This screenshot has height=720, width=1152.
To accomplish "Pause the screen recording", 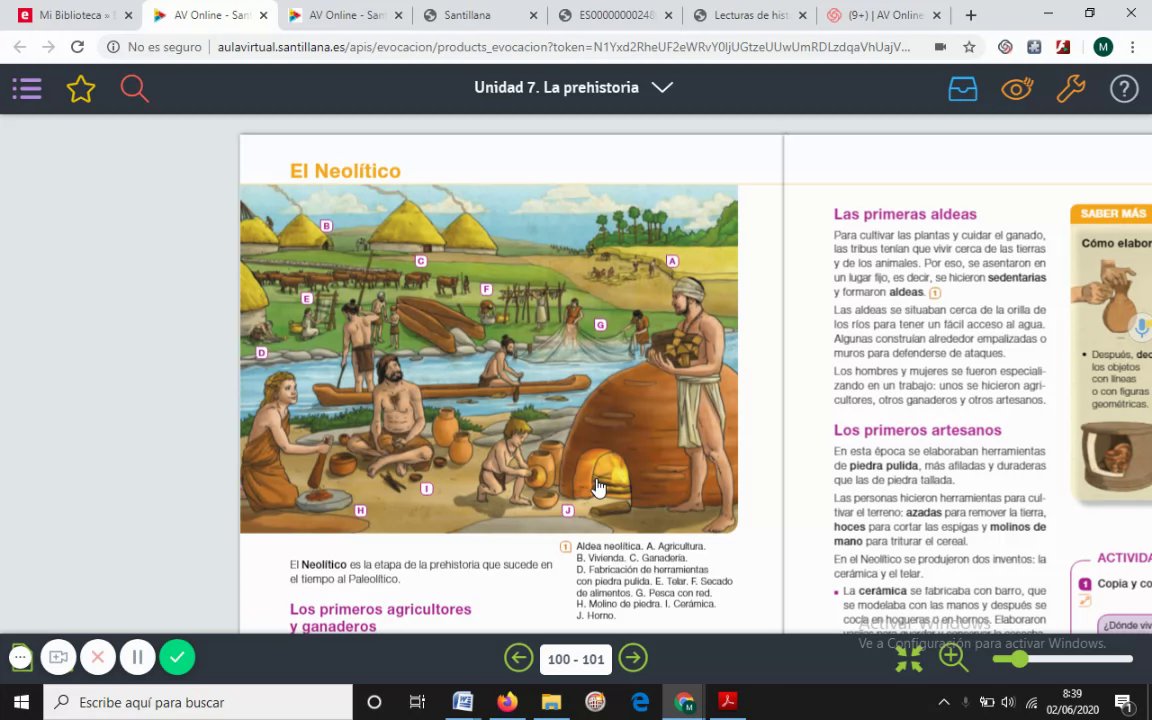I will (137, 657).
